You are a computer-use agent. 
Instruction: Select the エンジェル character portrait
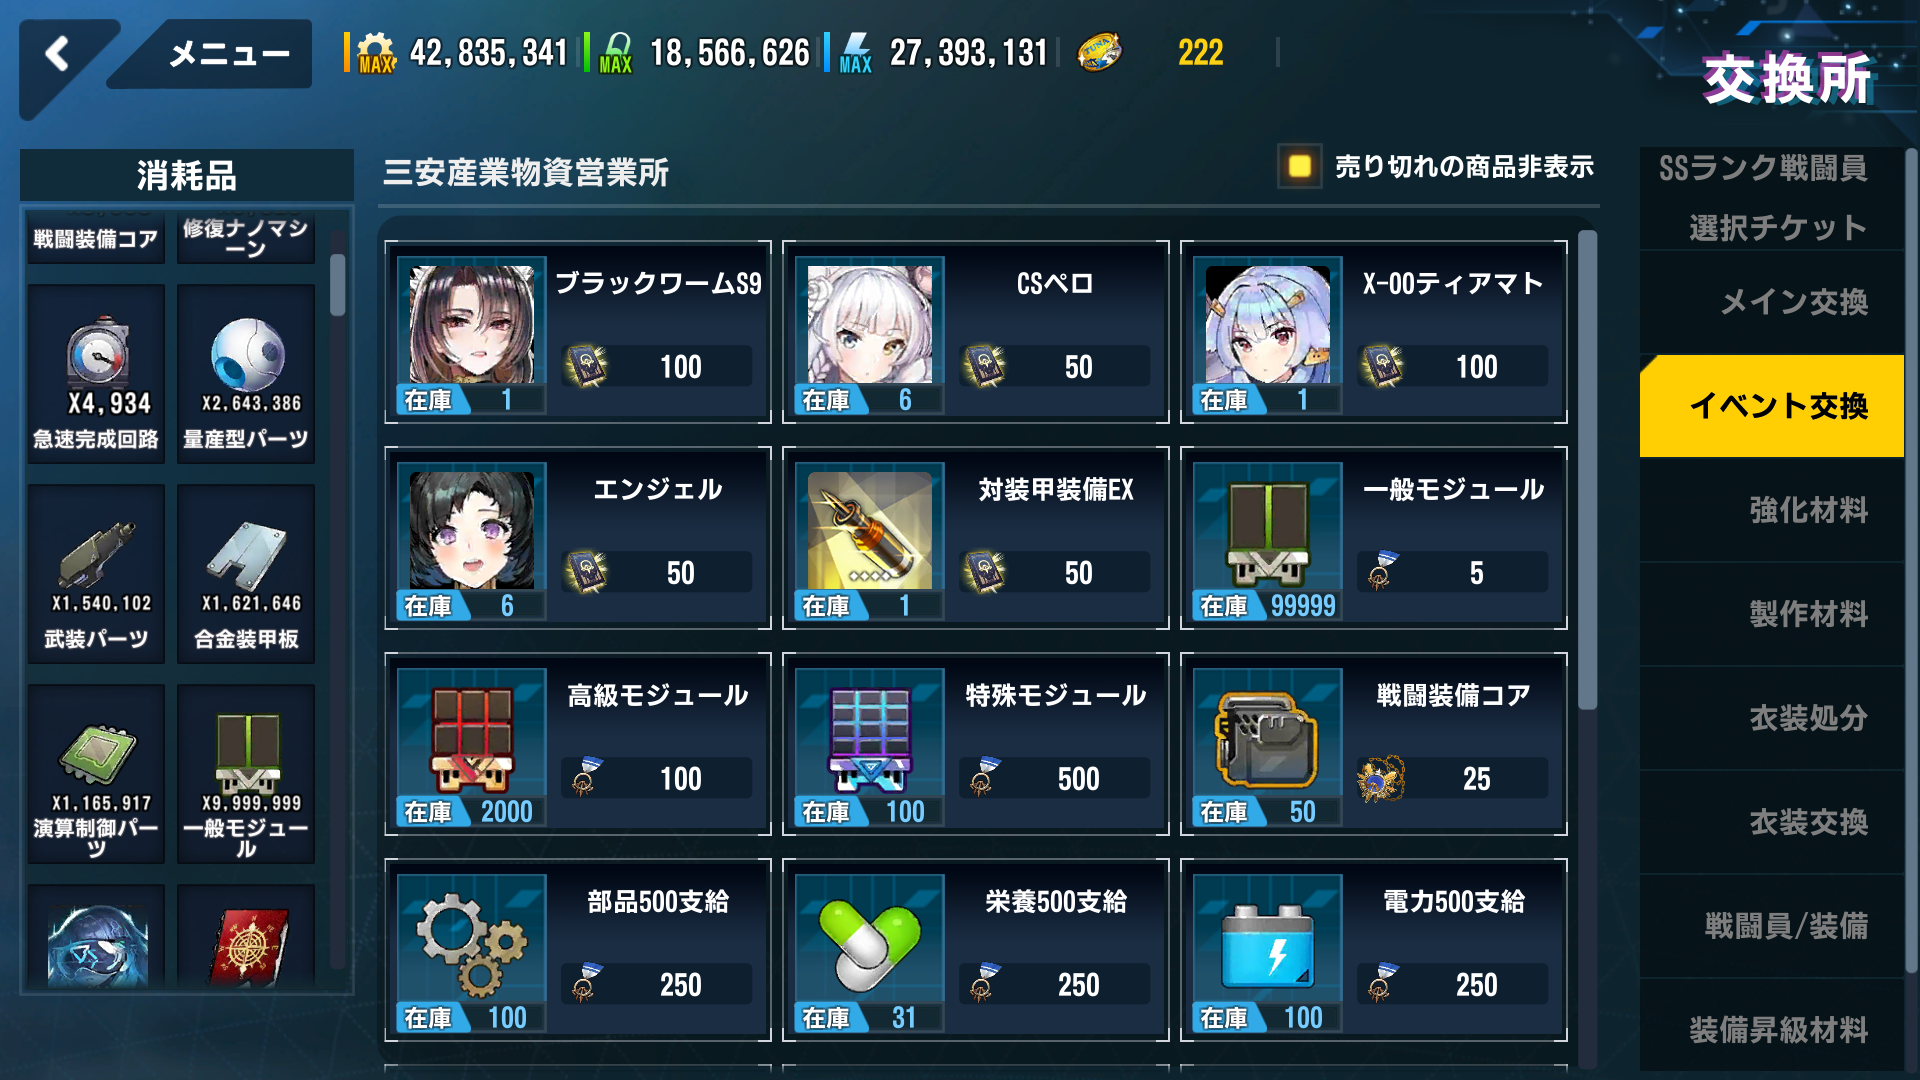coord(472,531)
